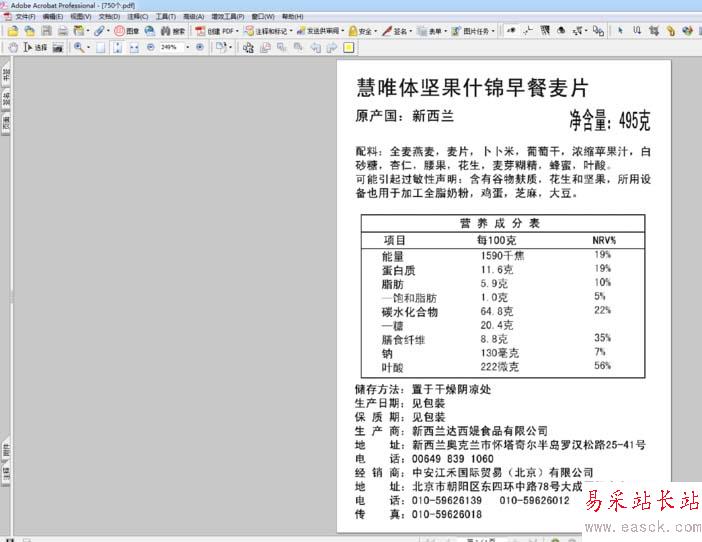Select the Crop tool icon

pyautogui.click(x=654, y=31)
